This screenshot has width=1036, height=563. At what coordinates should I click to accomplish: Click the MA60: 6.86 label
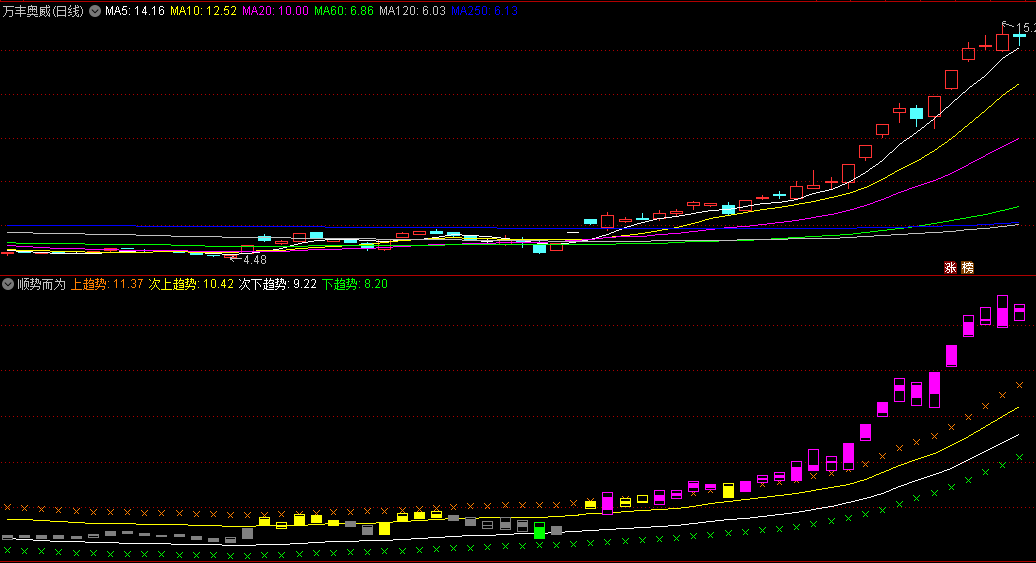[344, 11]
